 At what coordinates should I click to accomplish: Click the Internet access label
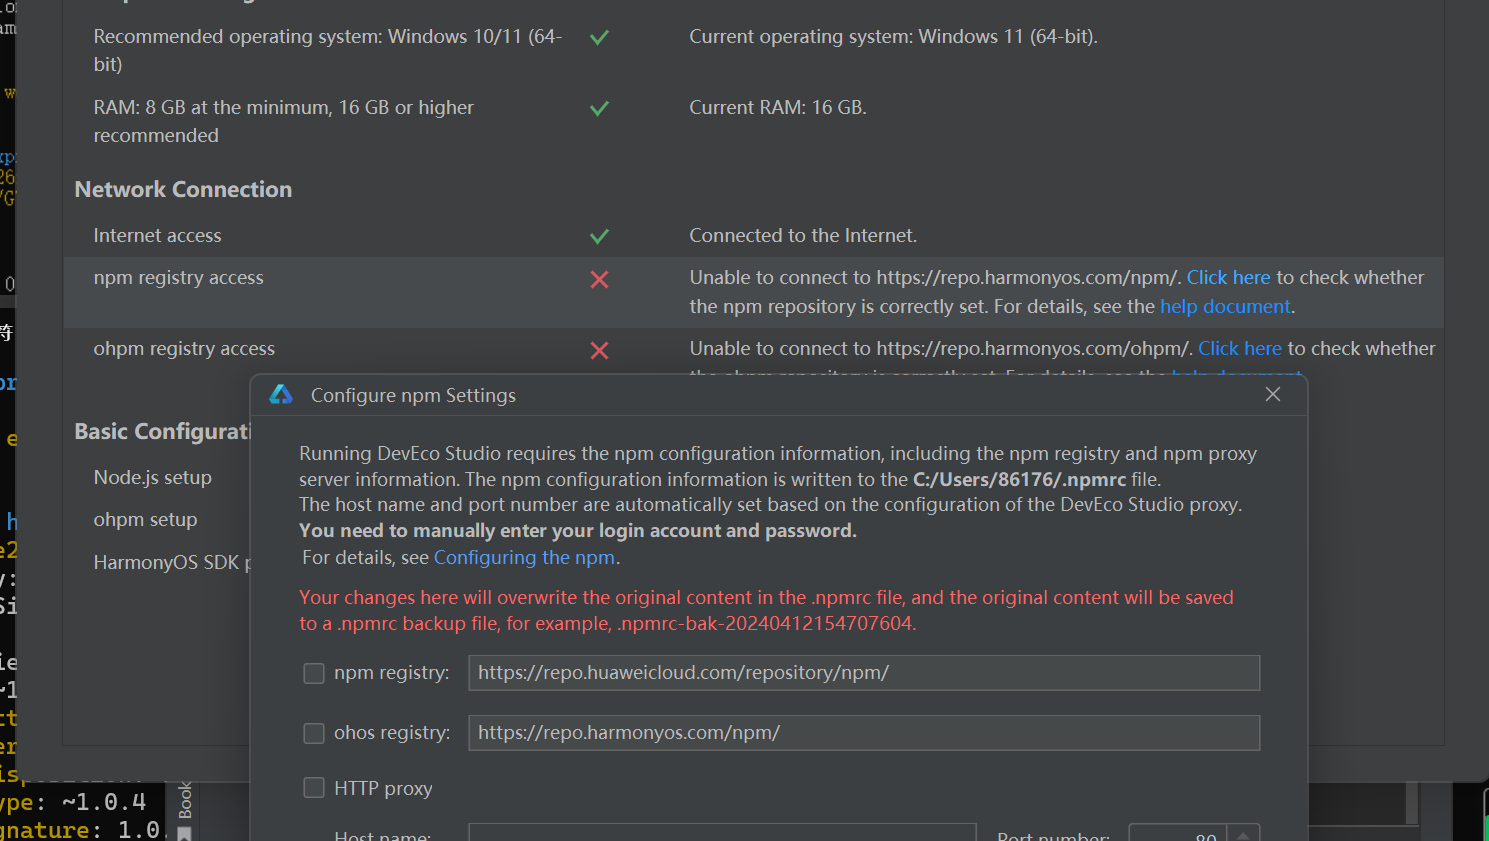(158, 236)
